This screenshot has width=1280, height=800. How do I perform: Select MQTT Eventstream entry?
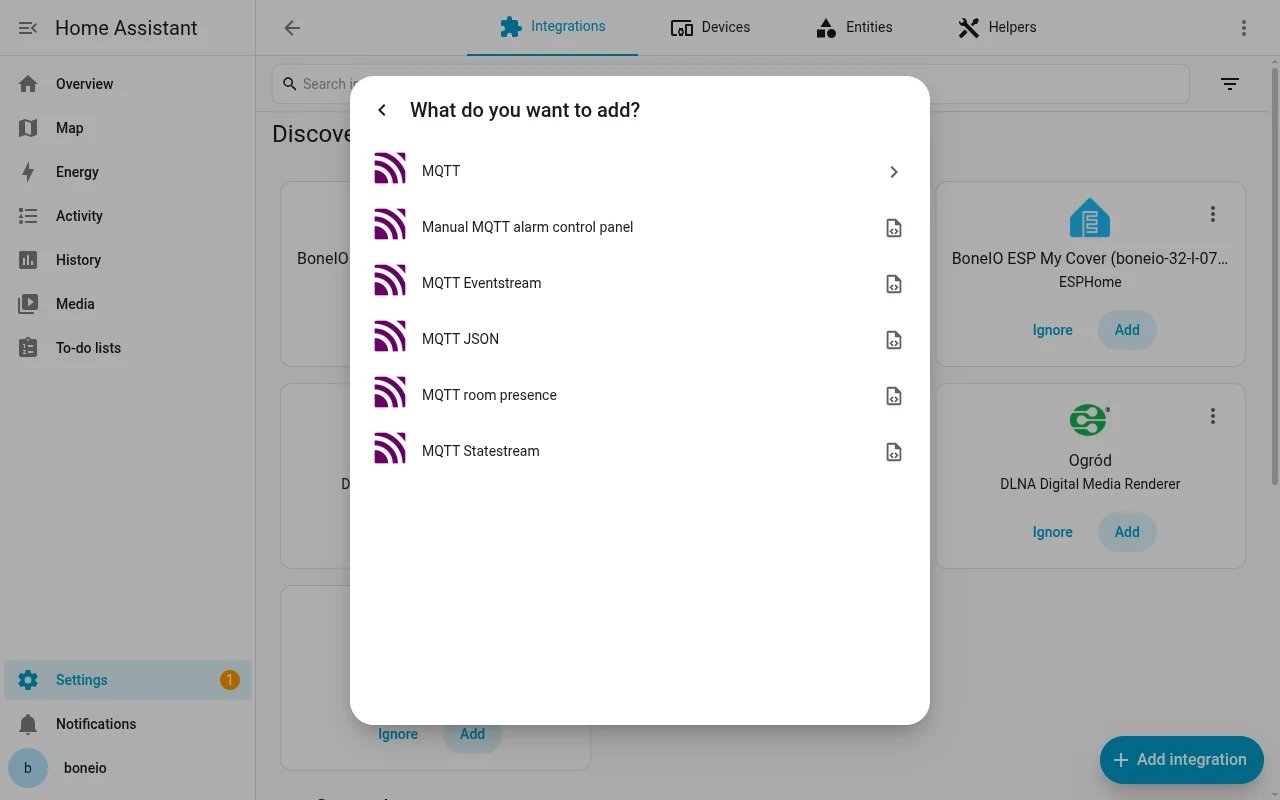tap(640, 283)
